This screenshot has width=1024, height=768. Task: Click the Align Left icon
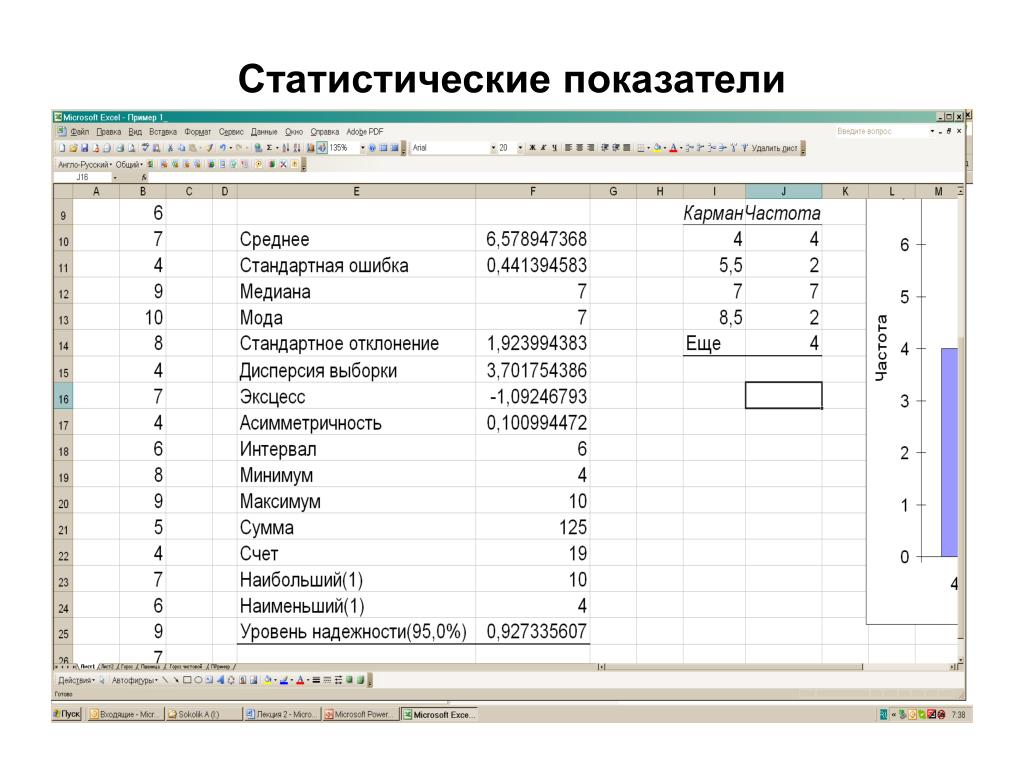tap(568, 148)
